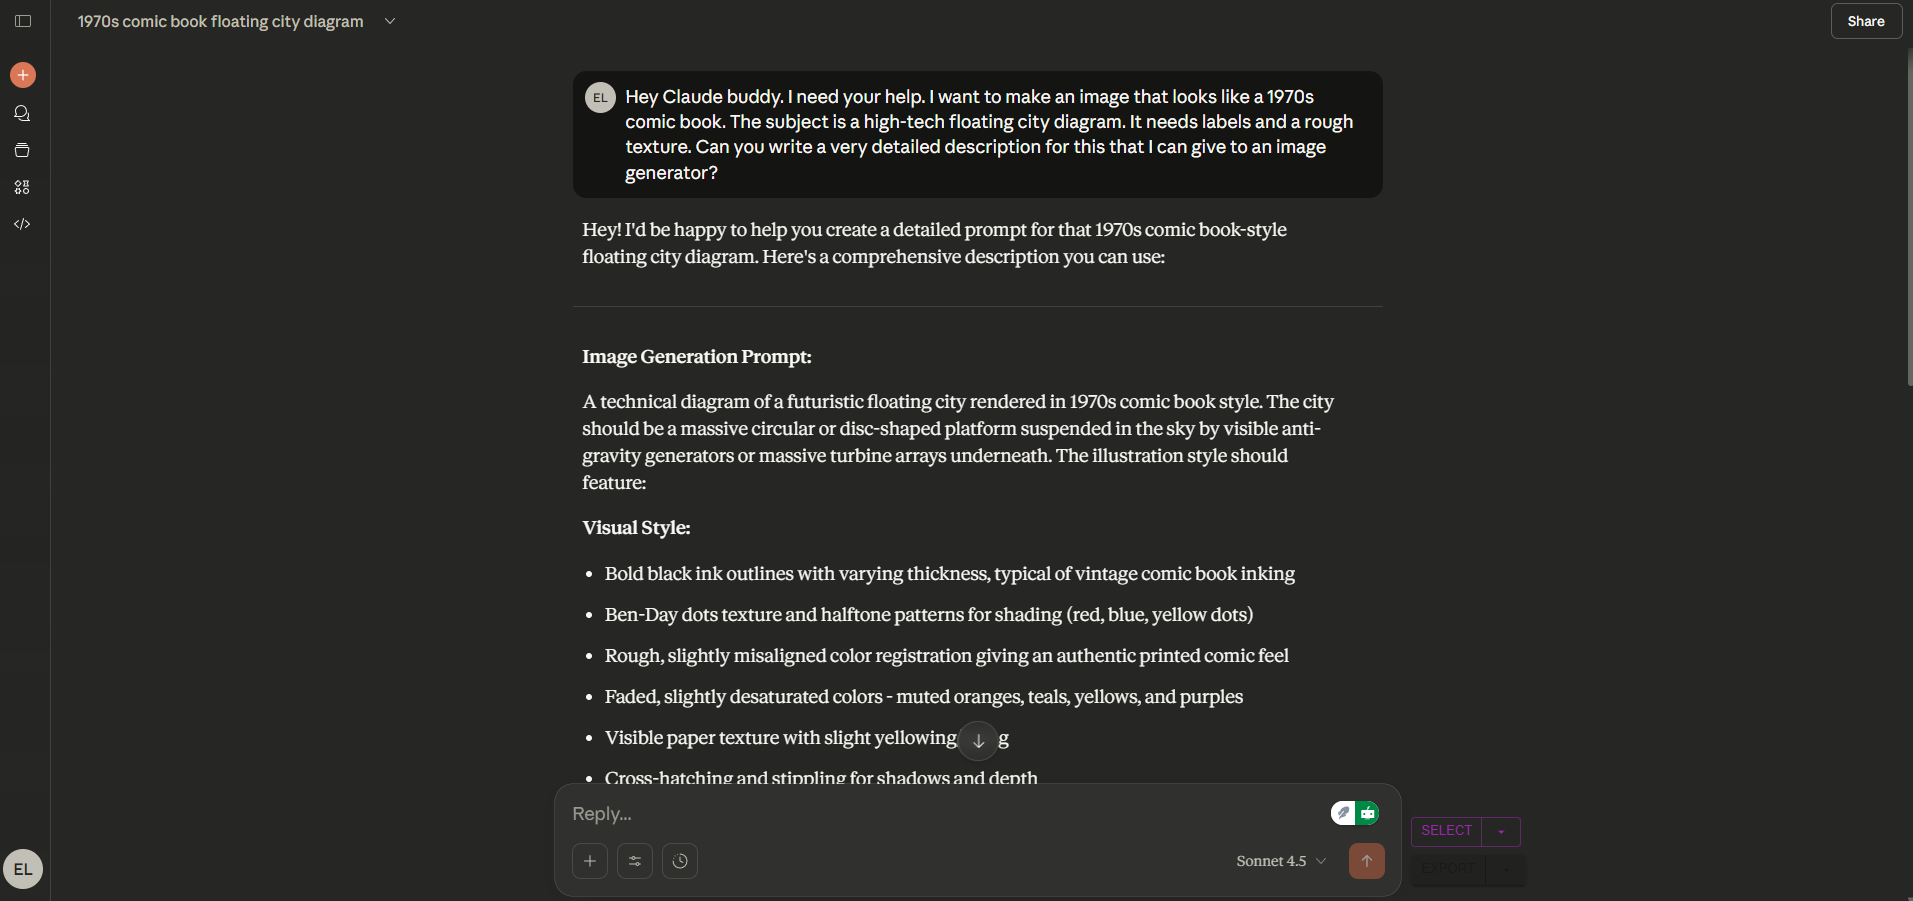Image resolution: width=1913 pixels, height=901 pixels.
Task: Expand the SELECT dropdown arrow
Action: coord(1501,831)
